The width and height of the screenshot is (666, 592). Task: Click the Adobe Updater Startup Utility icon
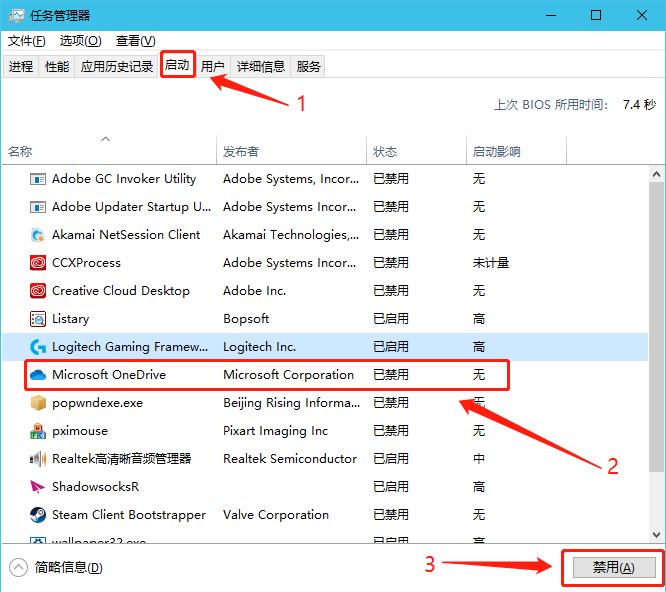tap(38, 207)
